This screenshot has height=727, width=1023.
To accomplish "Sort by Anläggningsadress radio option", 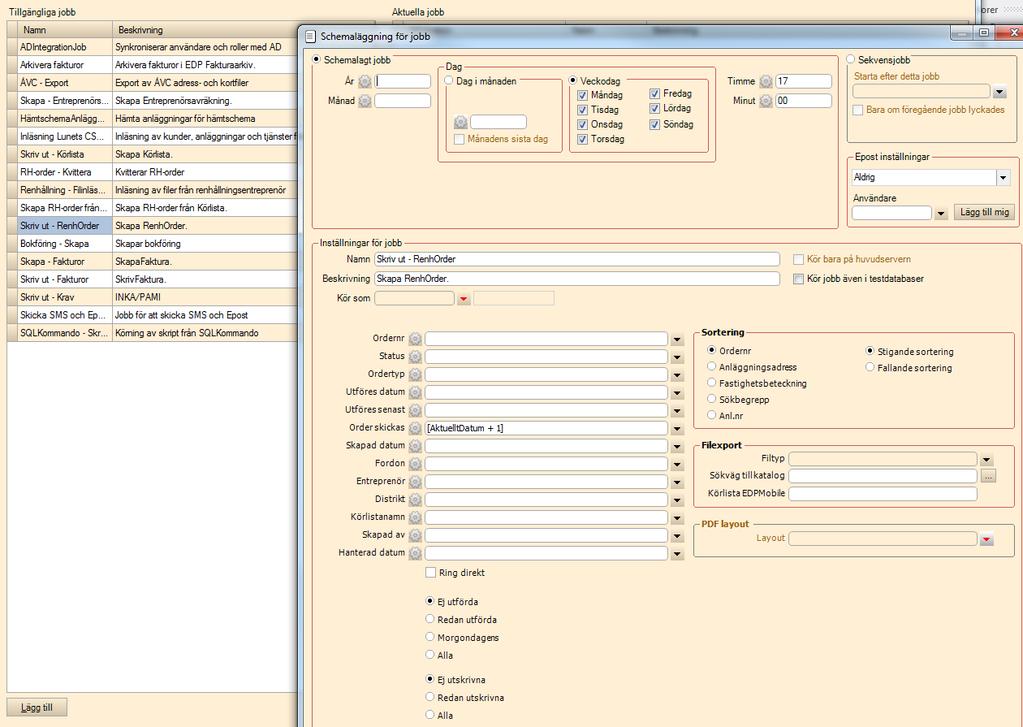I will [x=712, y=367].
